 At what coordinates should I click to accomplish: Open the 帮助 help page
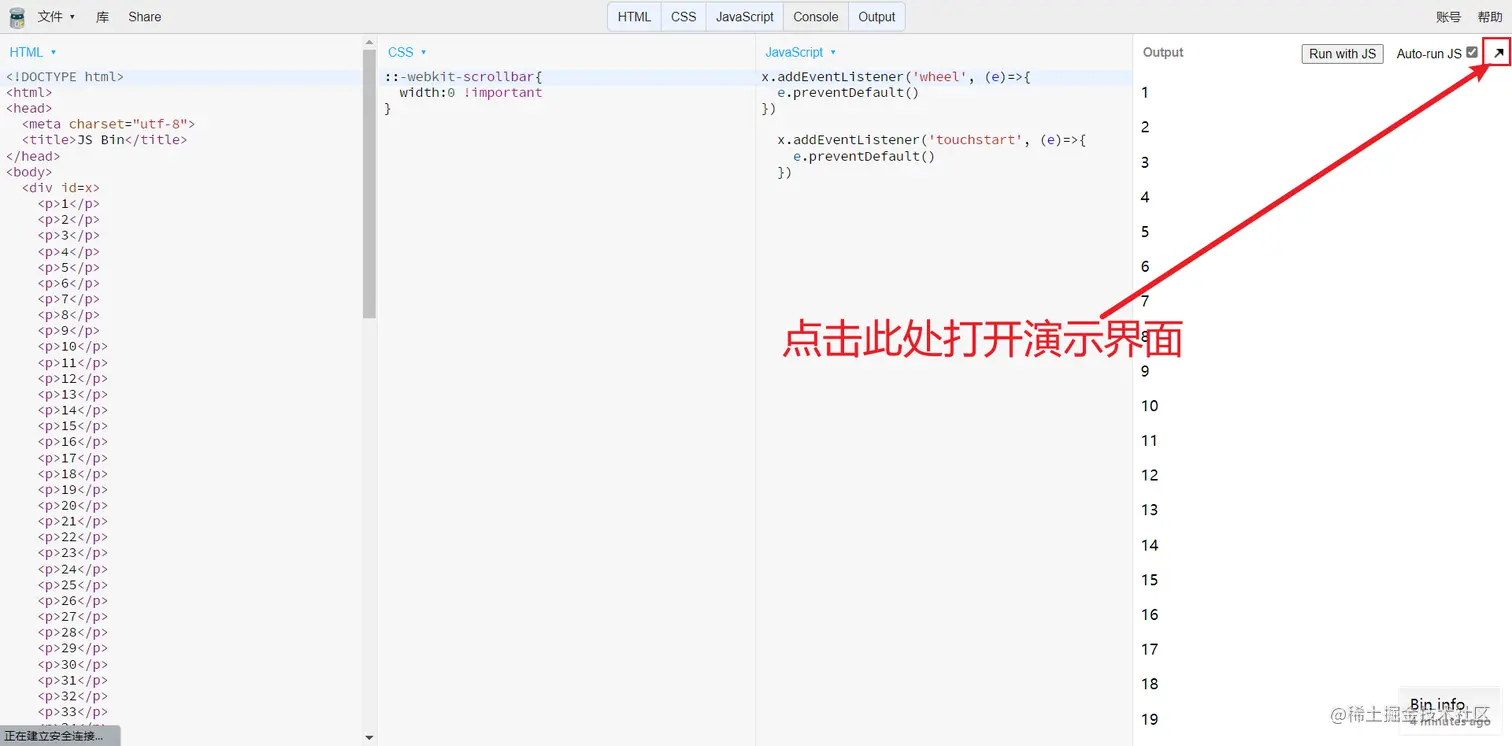[x=1490, y=16]
